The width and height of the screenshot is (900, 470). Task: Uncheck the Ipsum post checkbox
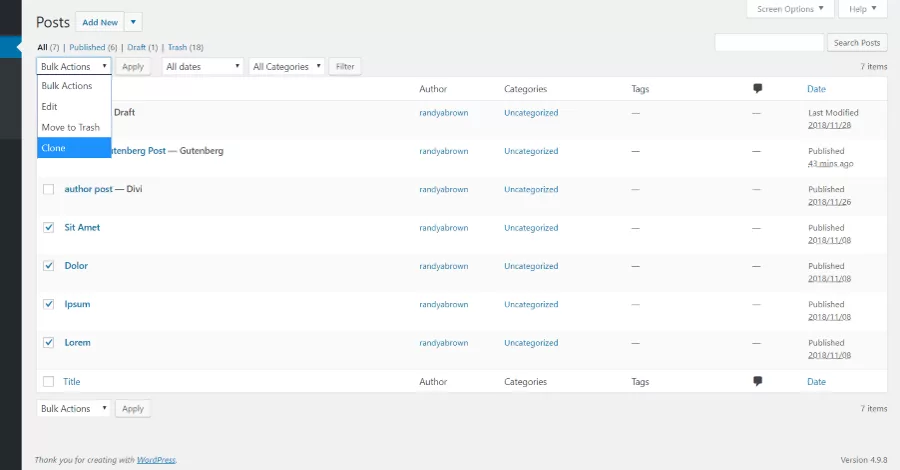pos(48,304)
